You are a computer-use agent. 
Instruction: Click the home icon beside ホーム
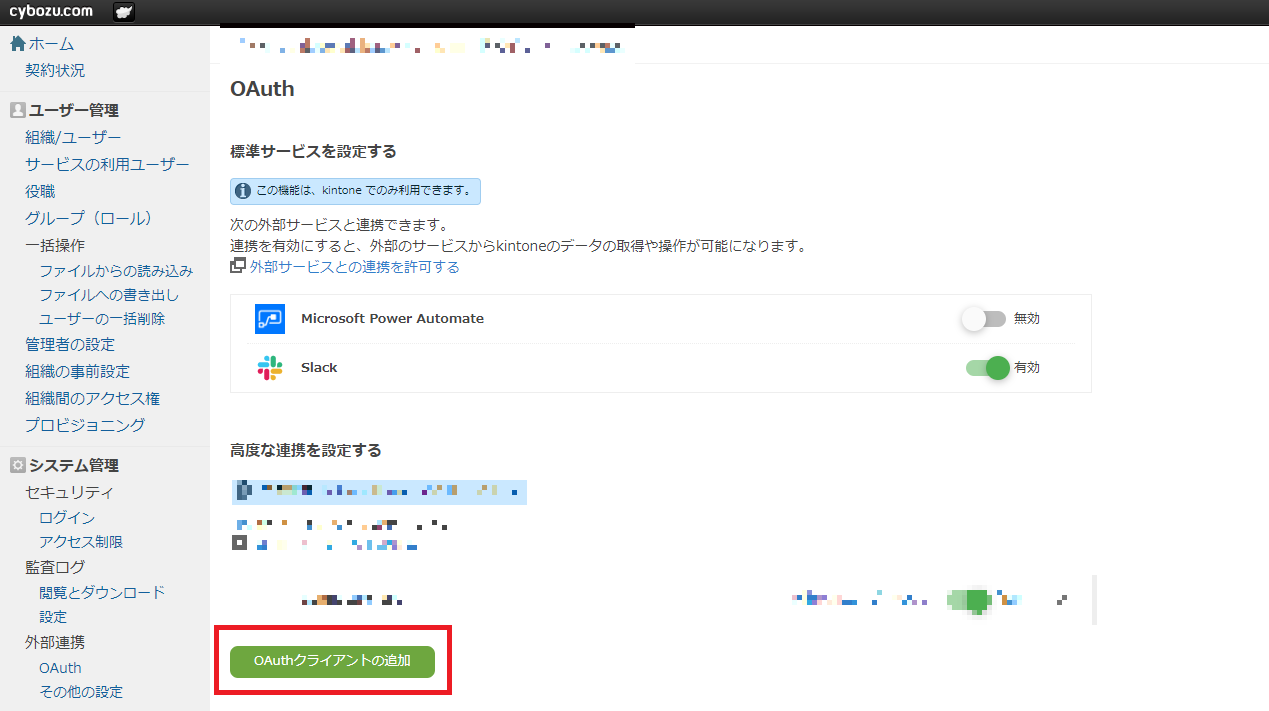pos(17,43)
